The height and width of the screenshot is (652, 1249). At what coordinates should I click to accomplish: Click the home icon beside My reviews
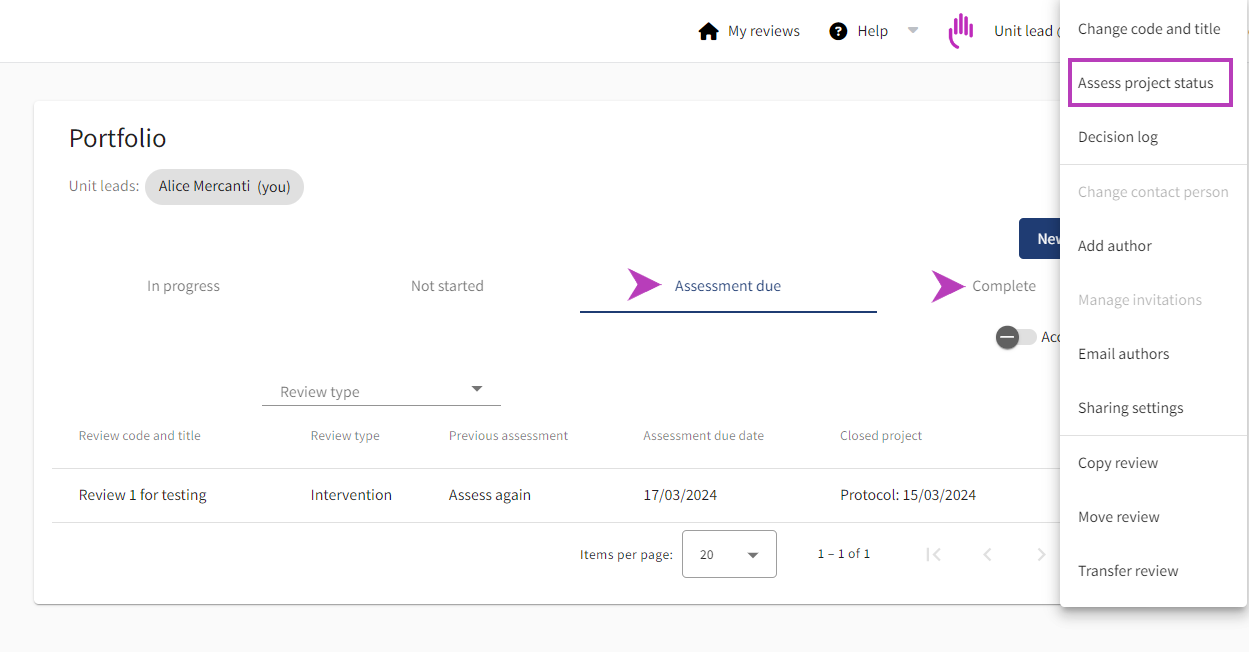tap(708, 31)
